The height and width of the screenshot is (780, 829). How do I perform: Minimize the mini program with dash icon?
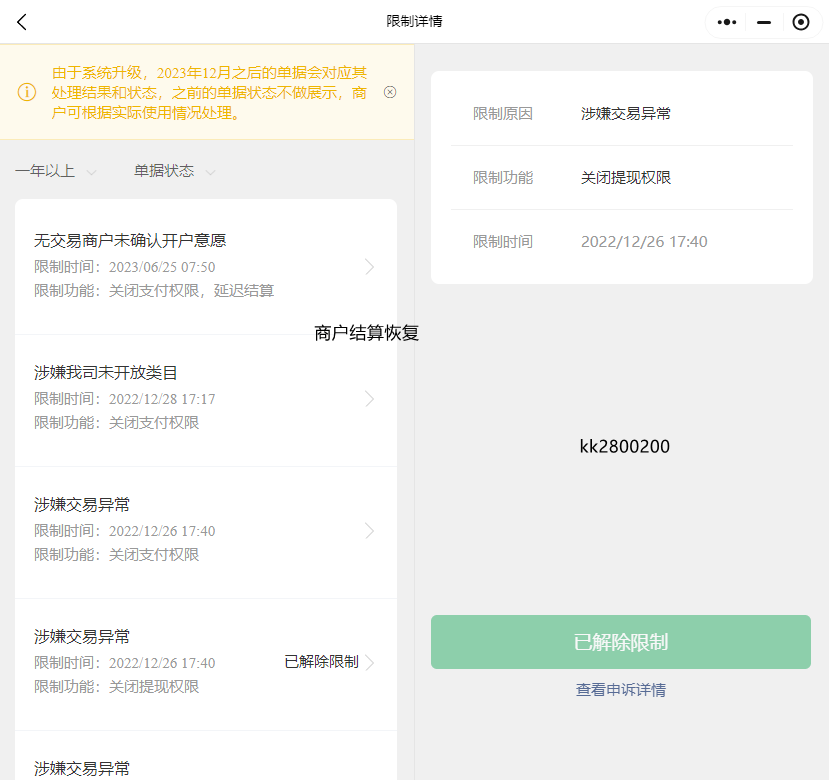763,22
